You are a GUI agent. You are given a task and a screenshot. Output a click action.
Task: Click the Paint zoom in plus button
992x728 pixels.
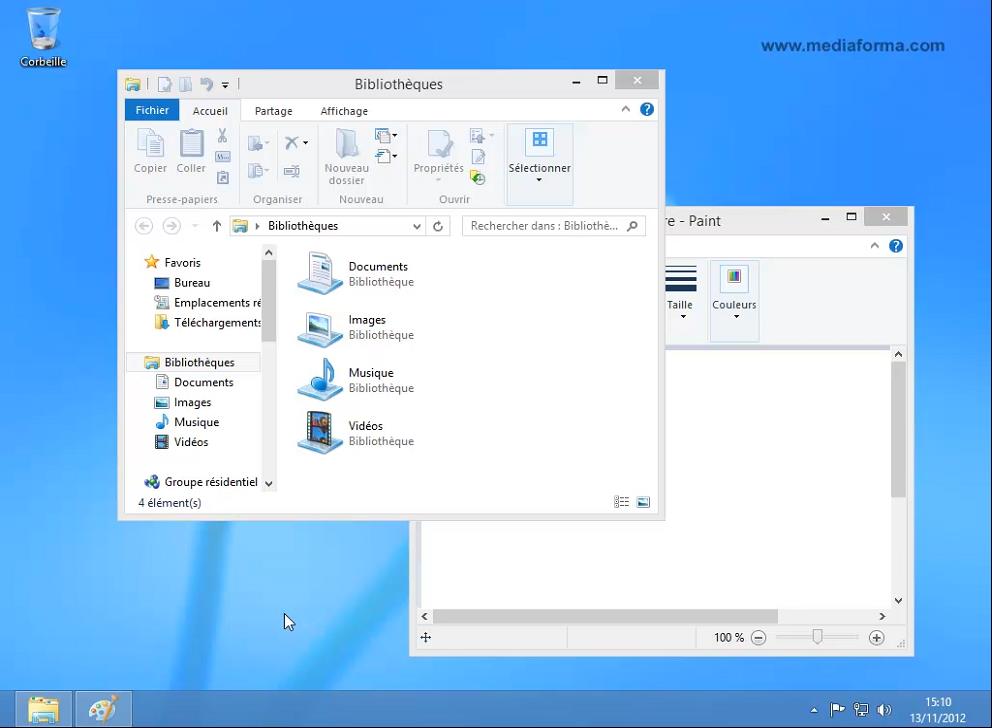pyautogui.click(x=877, y=637)
